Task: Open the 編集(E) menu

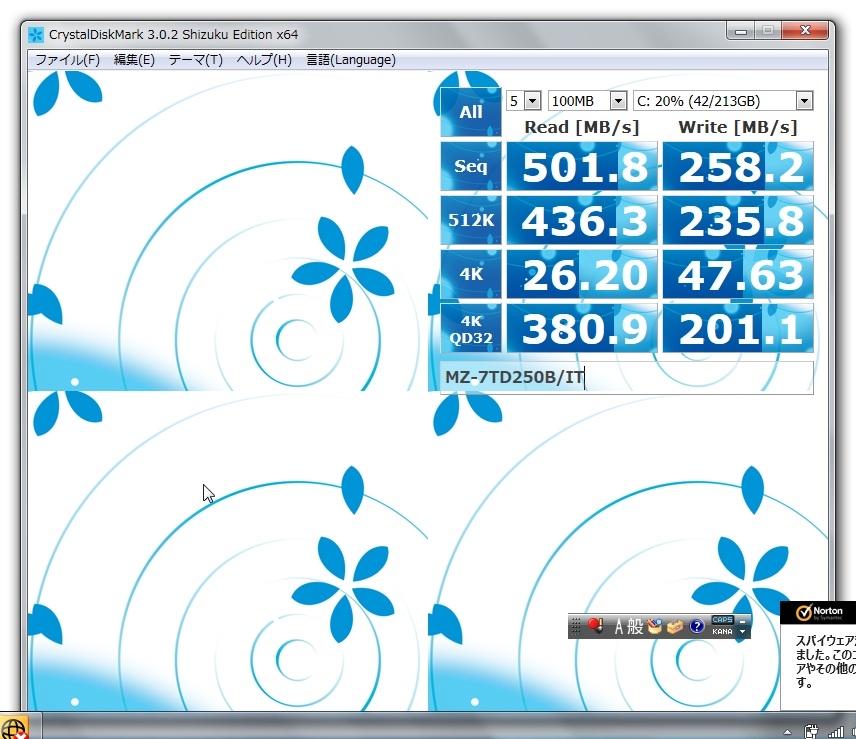Action: coord(134,59)
